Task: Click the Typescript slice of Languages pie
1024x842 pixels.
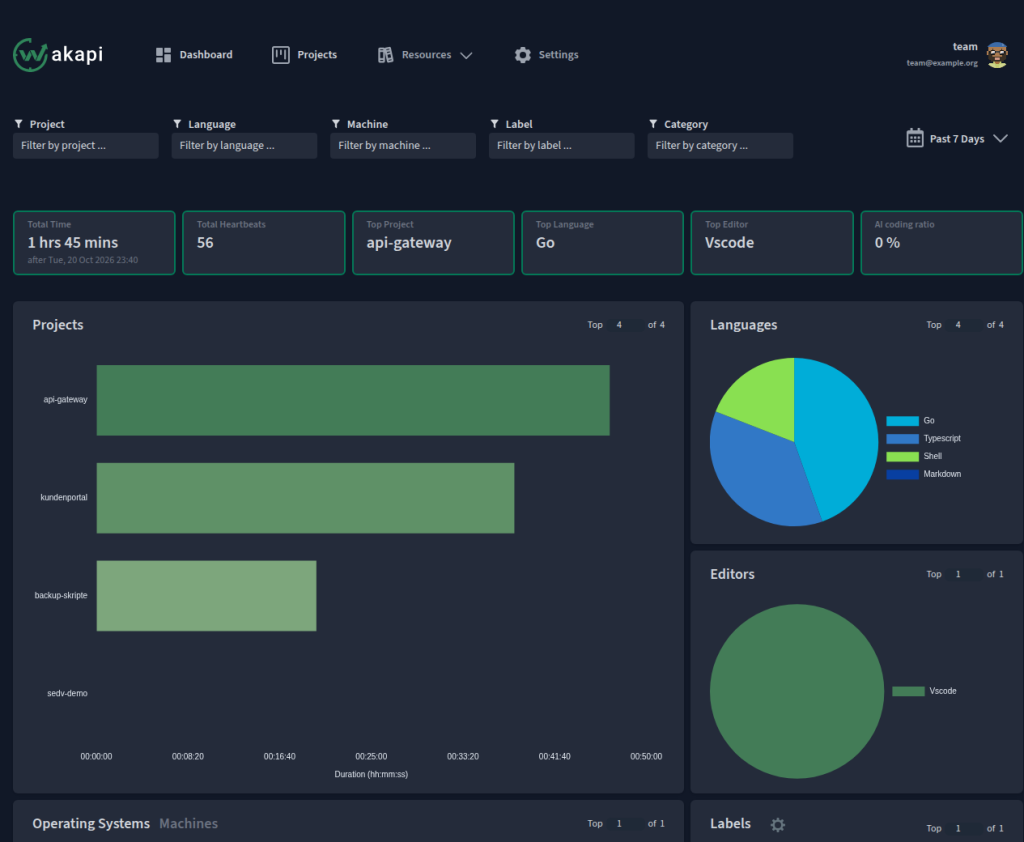Action: click(x=758, y=477)
